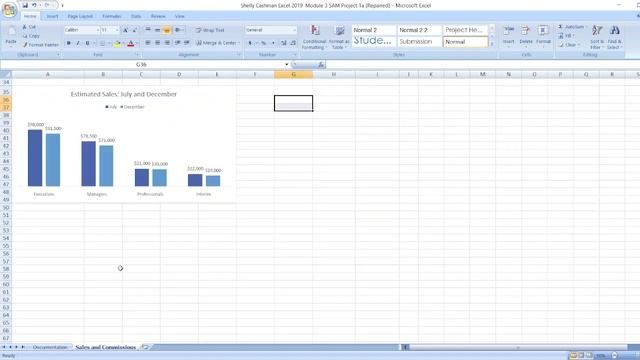Apply center text alignment
The height and width of the screenshot is (360, 640).
point(158,43)
